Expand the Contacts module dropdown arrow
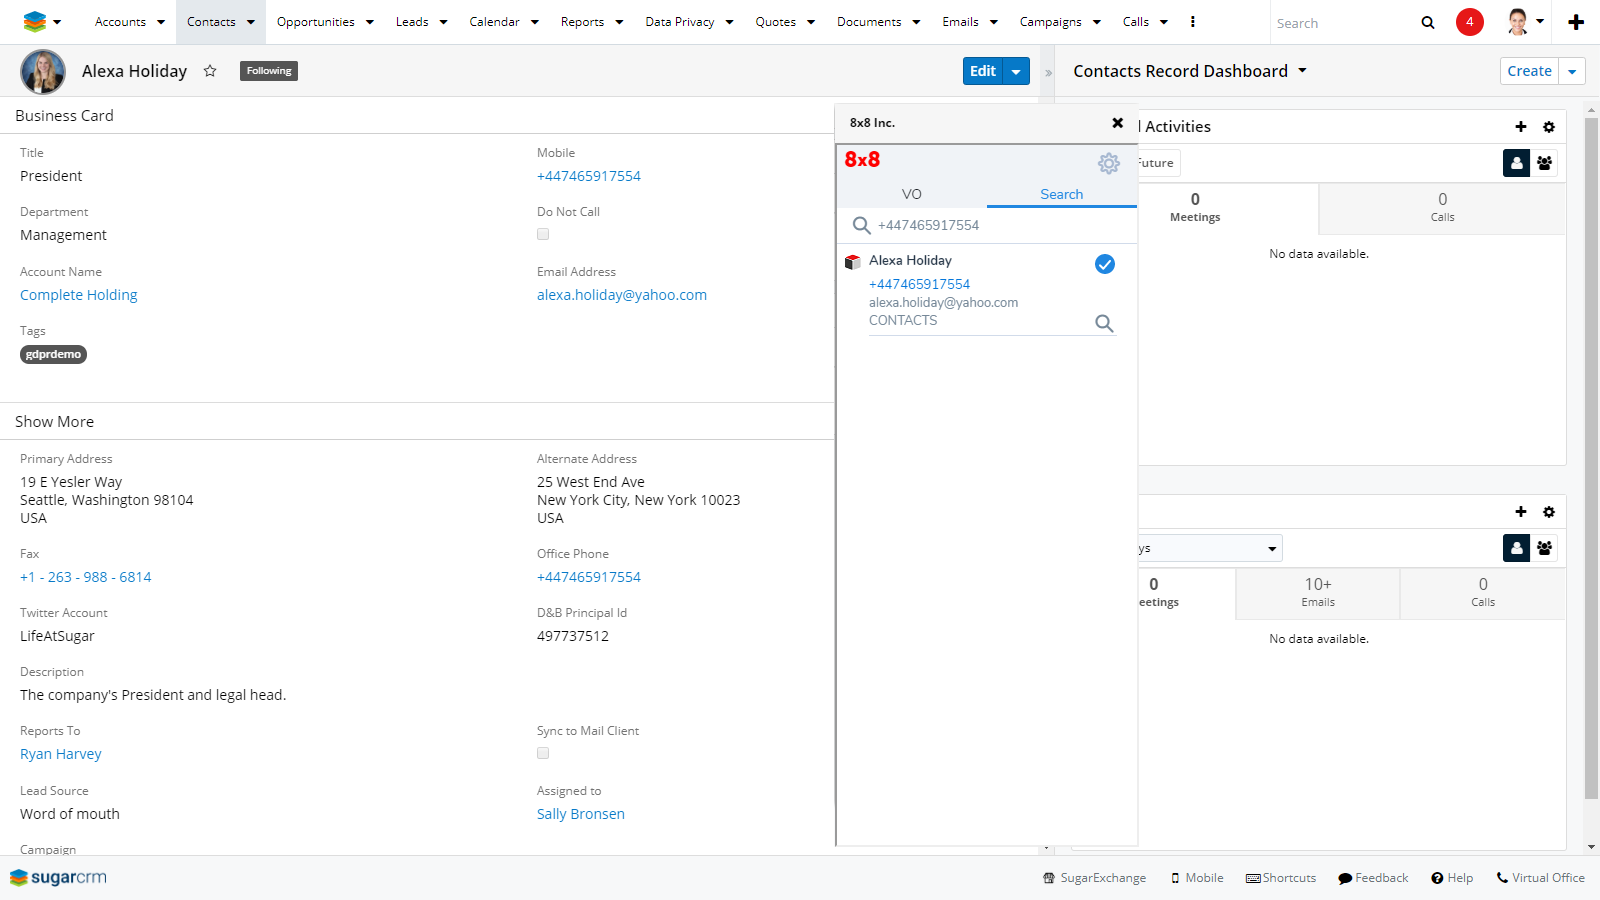The image size is (1600, 900). click(x=251, y=22)
